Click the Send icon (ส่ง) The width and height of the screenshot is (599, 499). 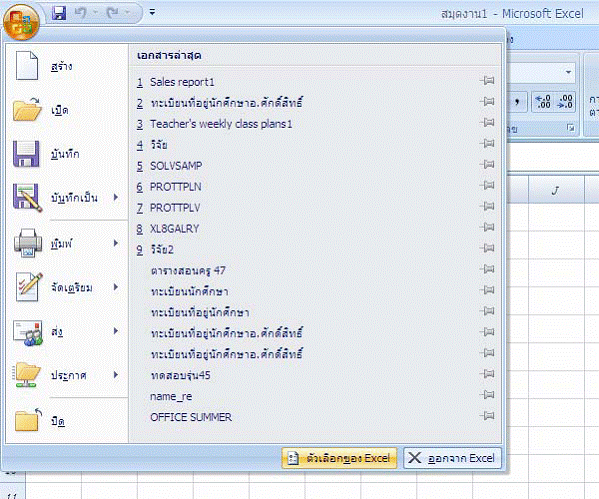pyautogui.click(x=28, y=332)
